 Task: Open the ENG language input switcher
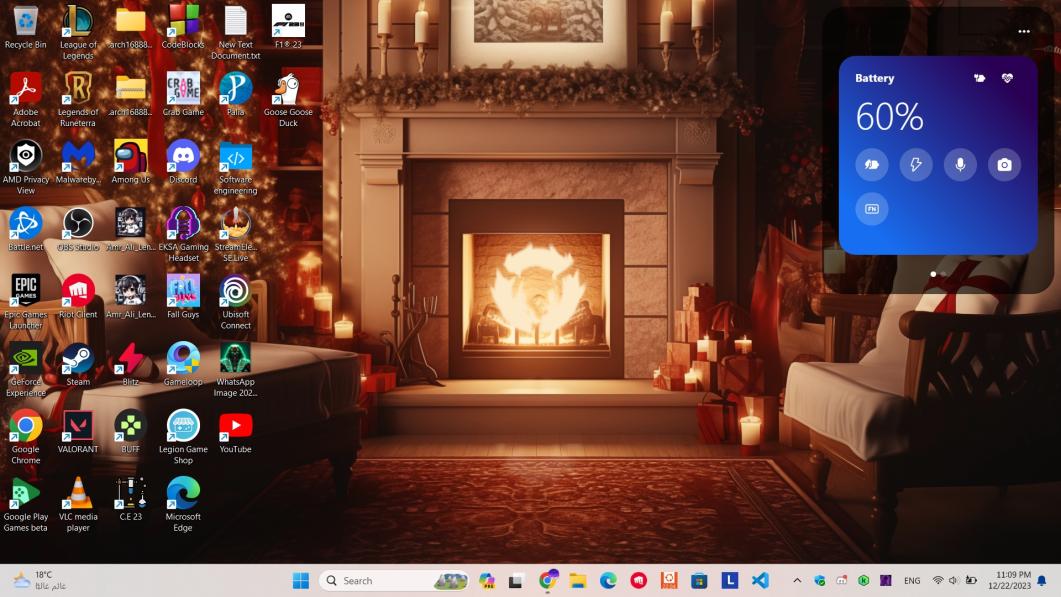(x=912, y=580)
